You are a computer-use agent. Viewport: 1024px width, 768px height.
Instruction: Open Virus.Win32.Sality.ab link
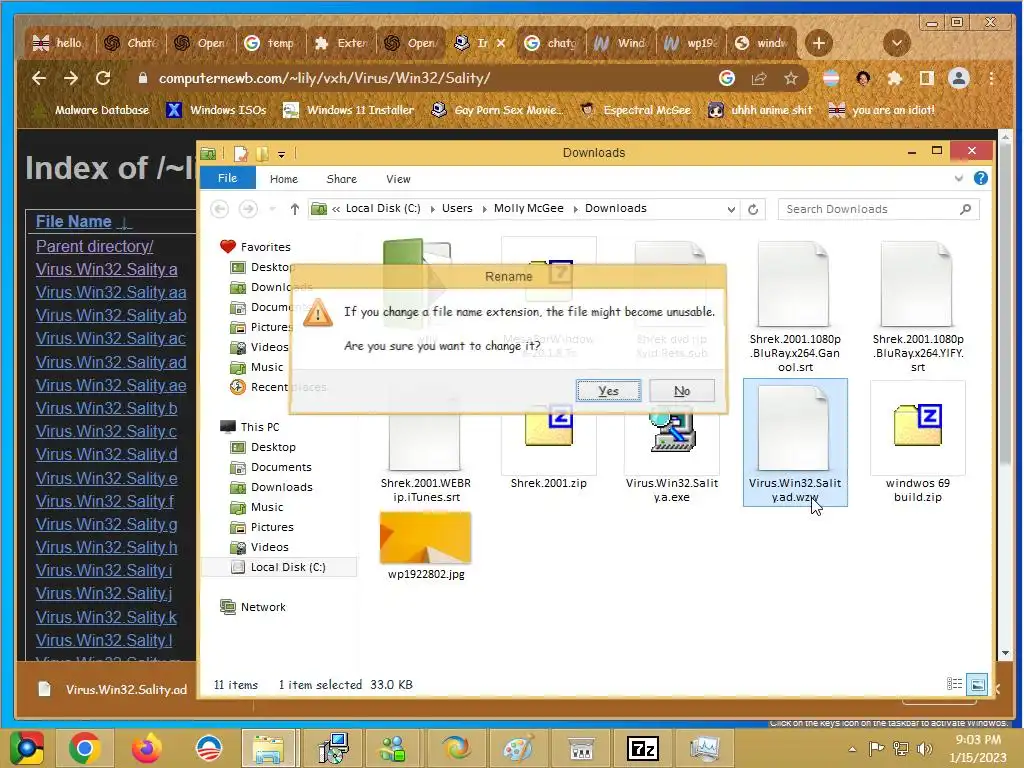tap(111, 315)
